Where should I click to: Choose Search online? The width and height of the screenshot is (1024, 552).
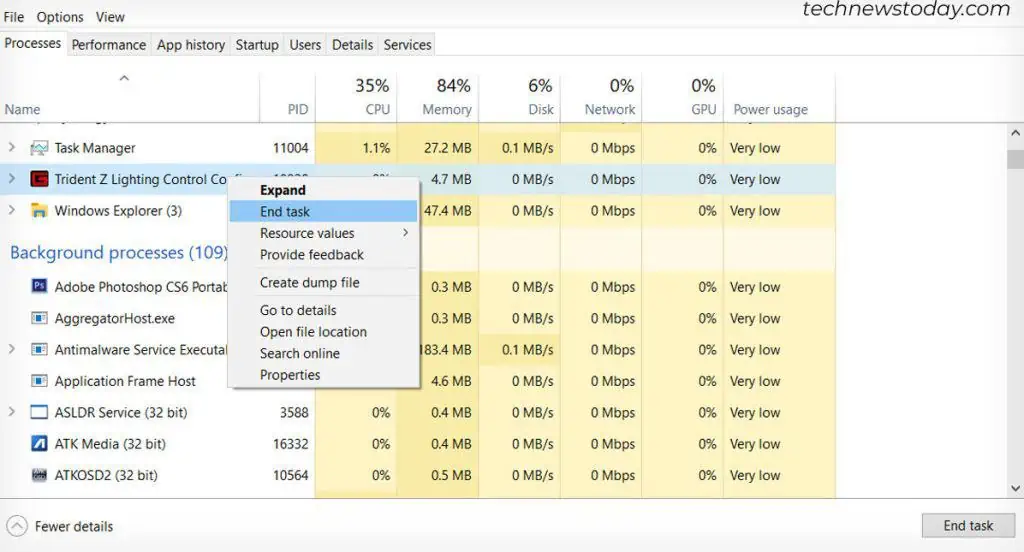323,353
